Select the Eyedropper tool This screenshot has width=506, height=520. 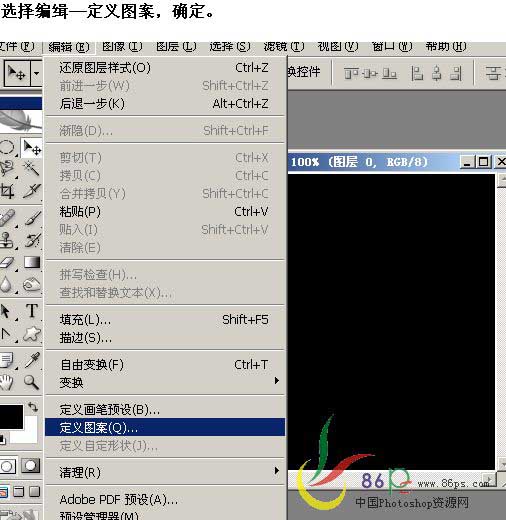32,360
